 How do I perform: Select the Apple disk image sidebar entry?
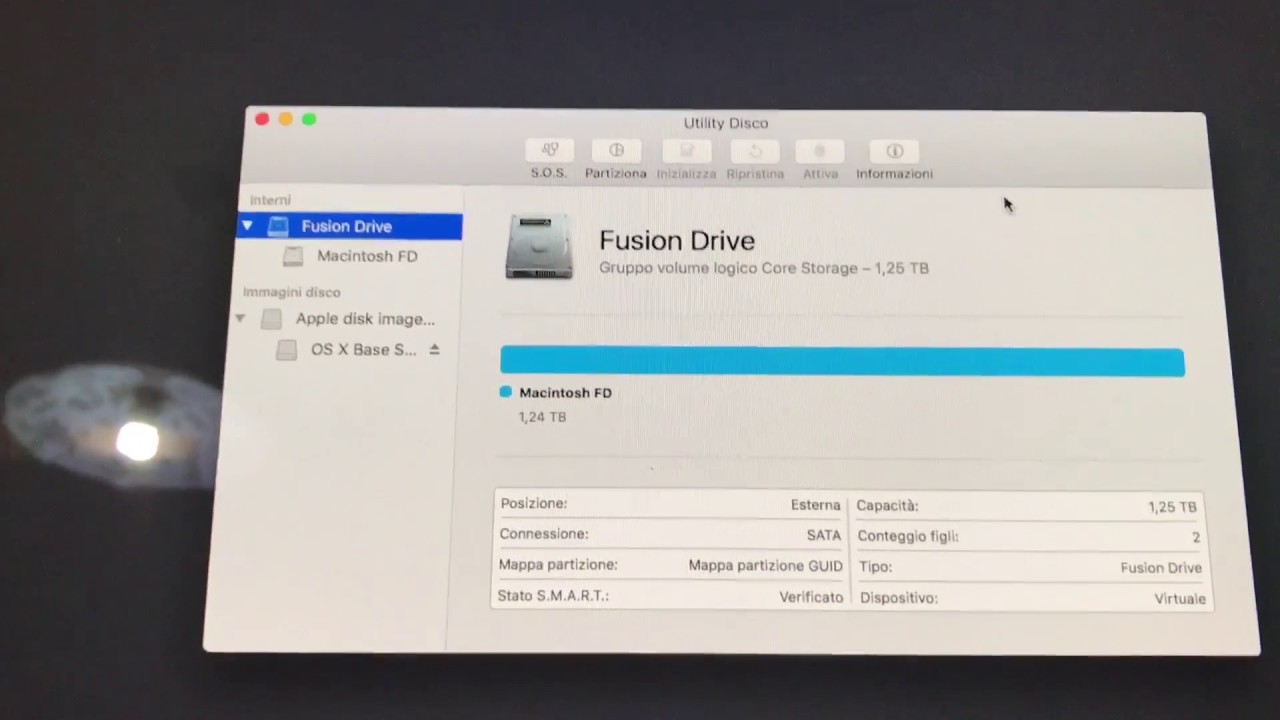(x=365, y=319)
